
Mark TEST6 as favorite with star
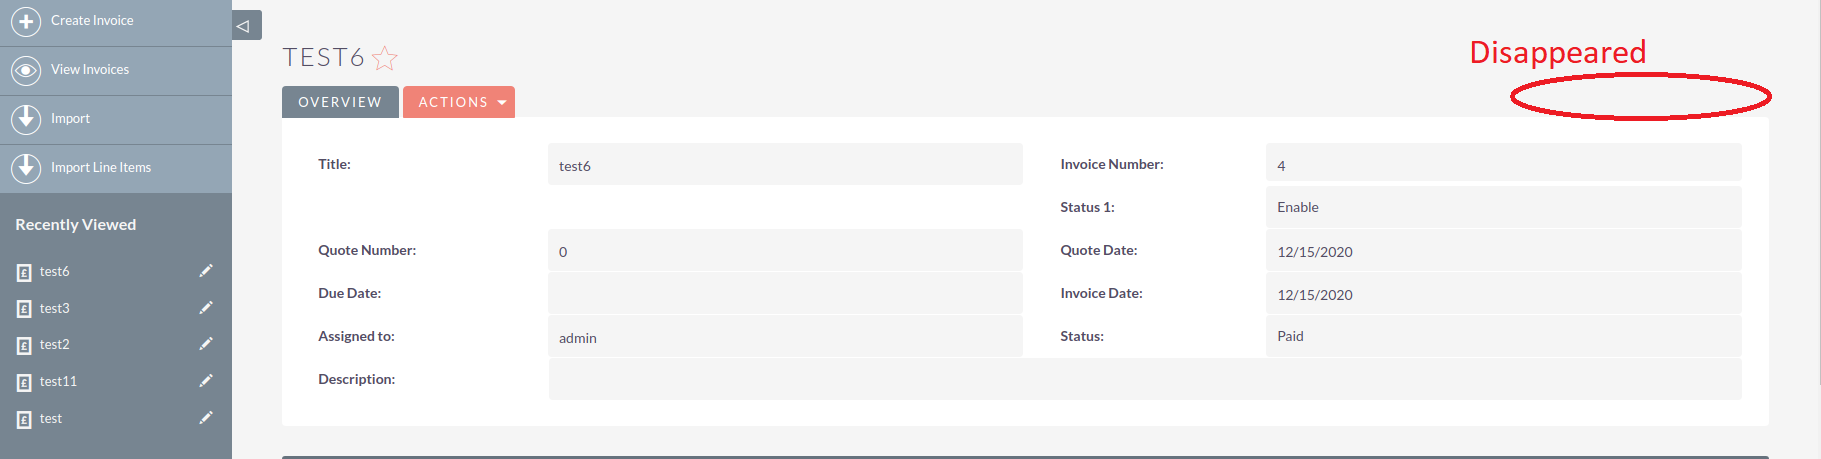pyautogui.click(x=385, y=58)
